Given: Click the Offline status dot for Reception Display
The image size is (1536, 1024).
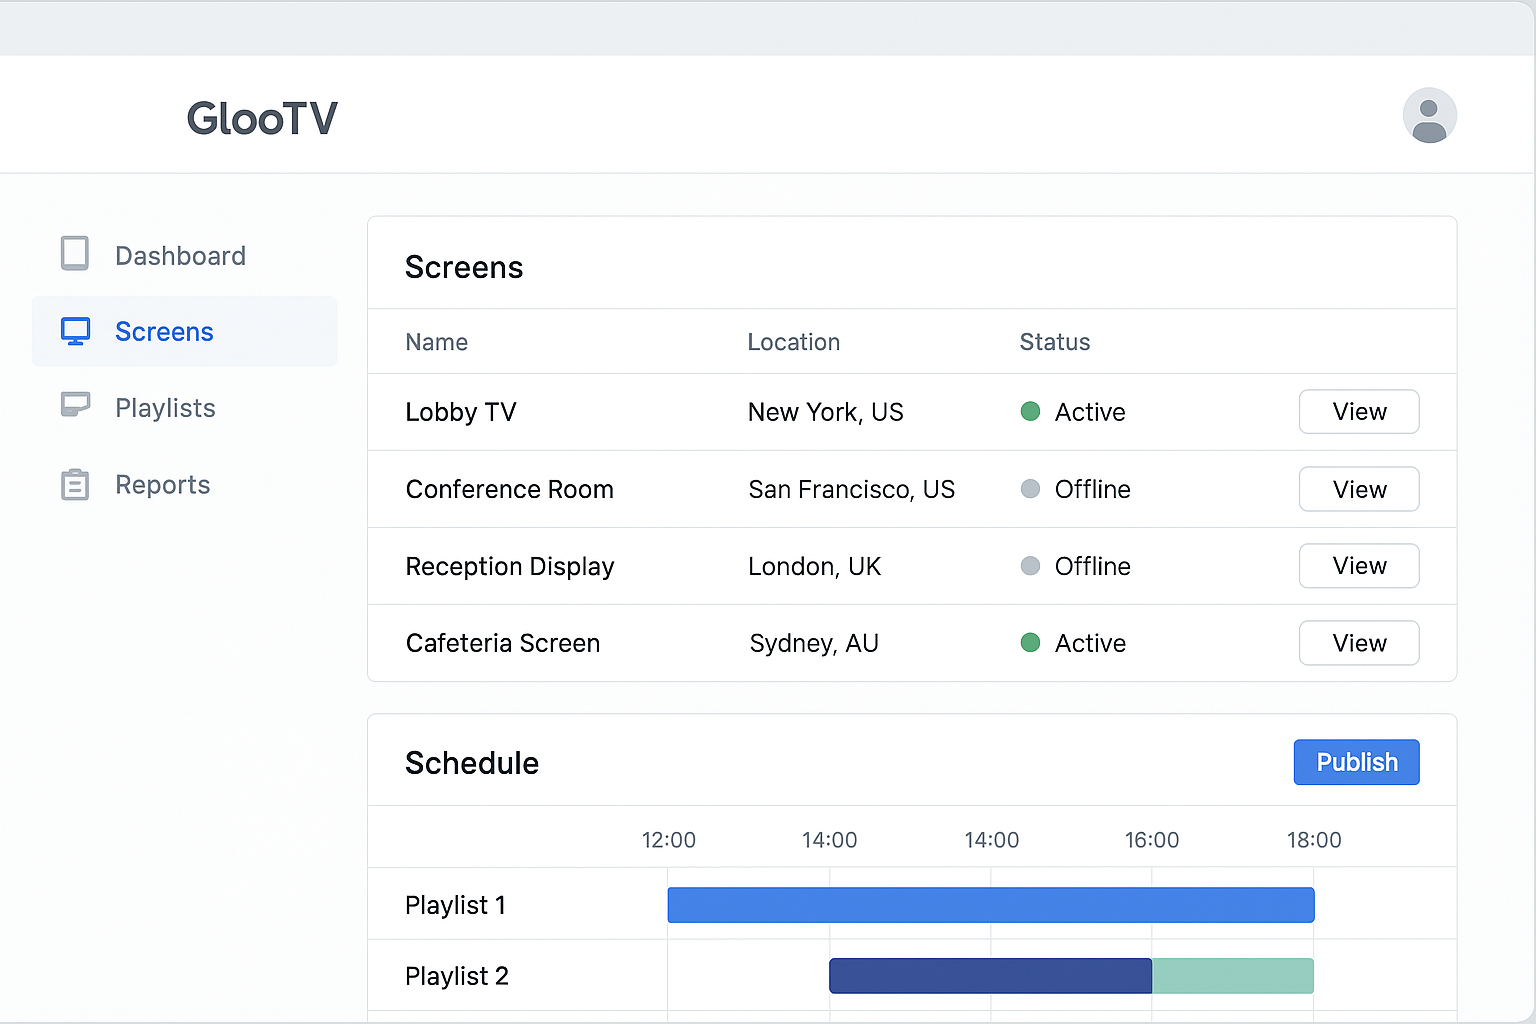Looking at the screenshot, I should point(1030,566).
